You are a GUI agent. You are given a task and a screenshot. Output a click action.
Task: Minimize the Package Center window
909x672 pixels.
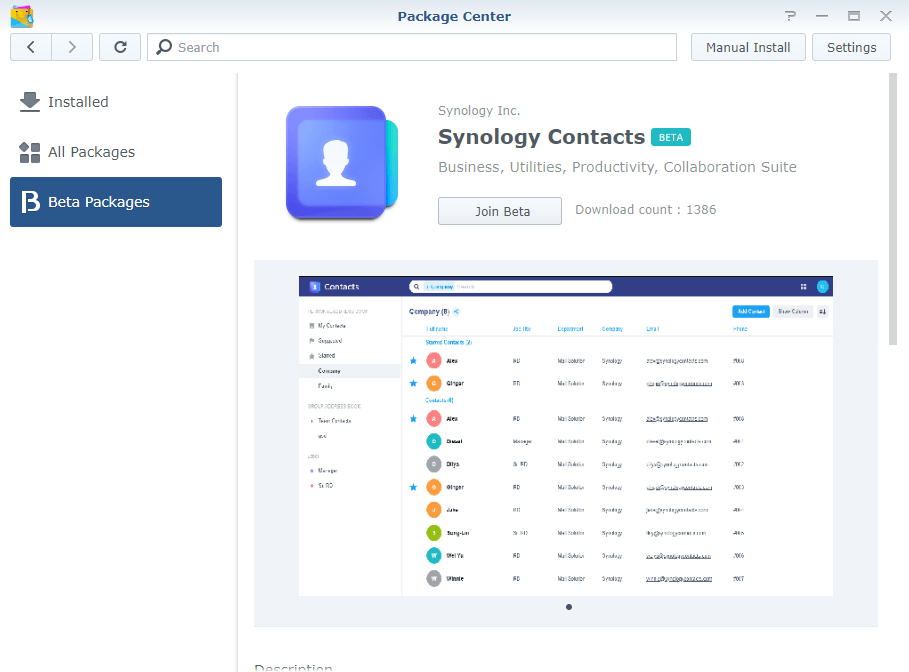point(822,16)
